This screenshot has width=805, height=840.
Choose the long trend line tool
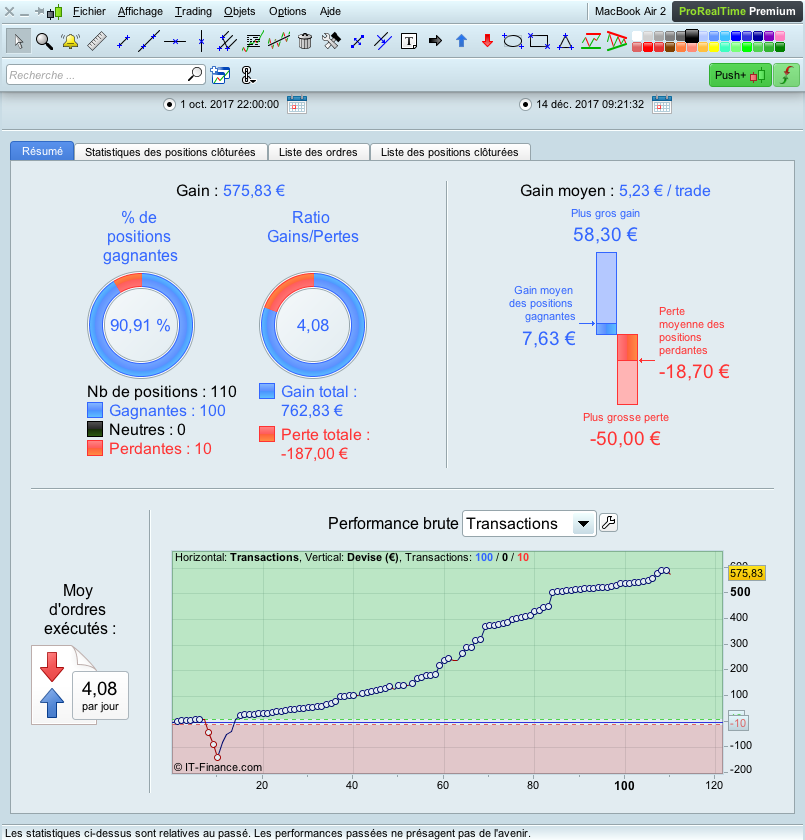pos(149,41)
